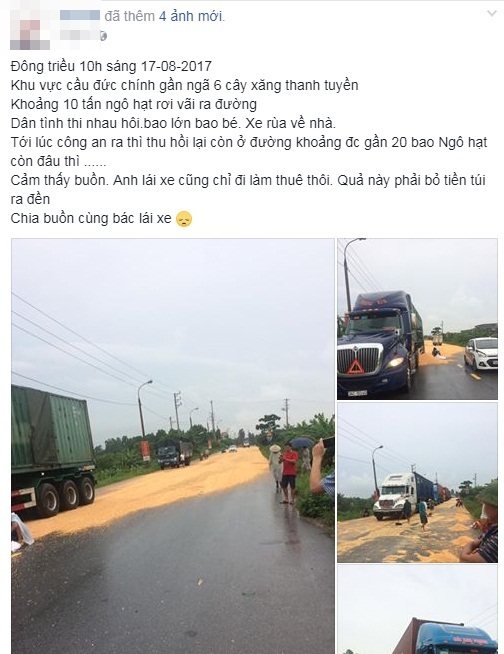Open the "4 ảnh mới" photos link
The width and height of the screenshot is (504, 654).
tap(191, 16)
